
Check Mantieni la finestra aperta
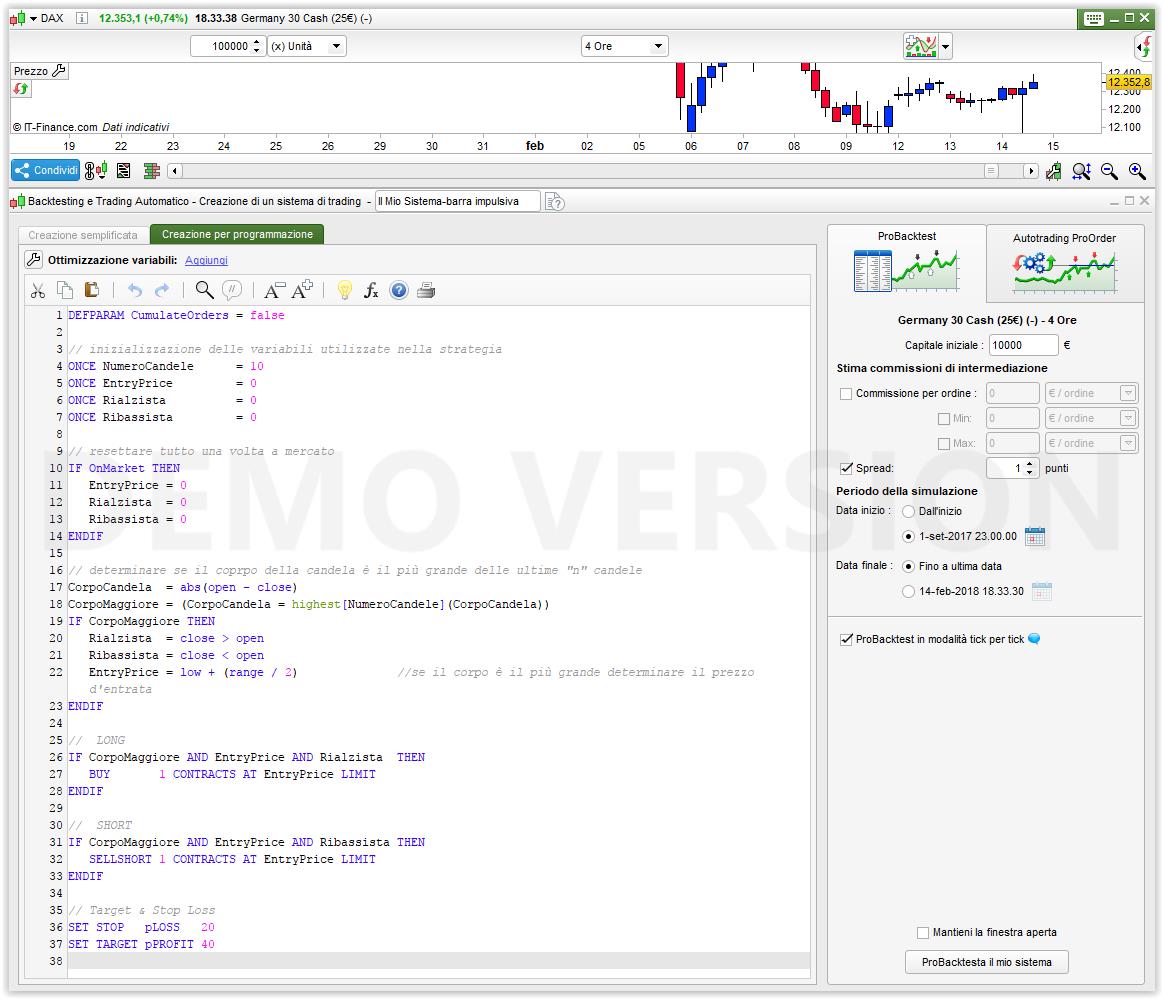click(x=923, y=932)
